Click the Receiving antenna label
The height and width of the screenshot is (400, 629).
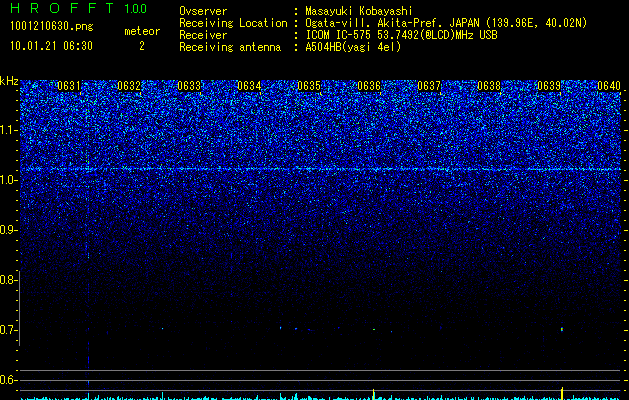click(x=230, y=47)
